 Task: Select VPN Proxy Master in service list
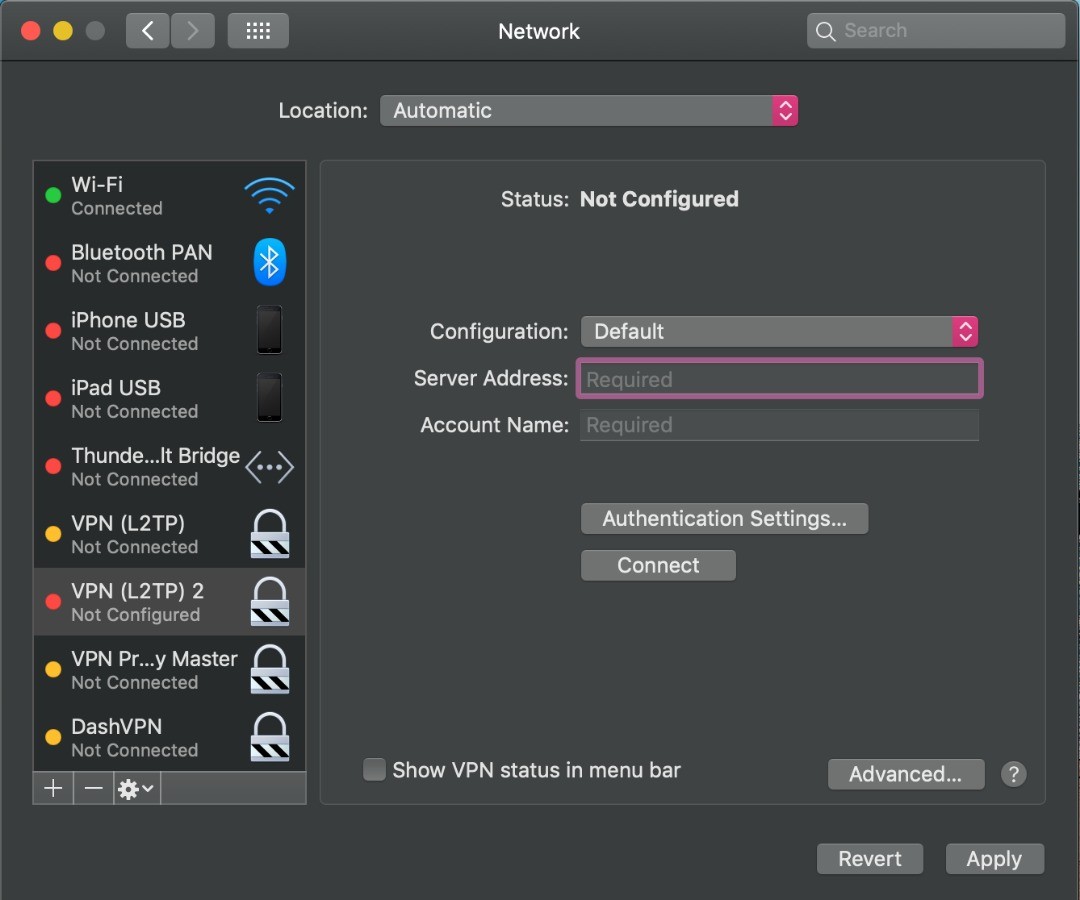click(154, 669)
